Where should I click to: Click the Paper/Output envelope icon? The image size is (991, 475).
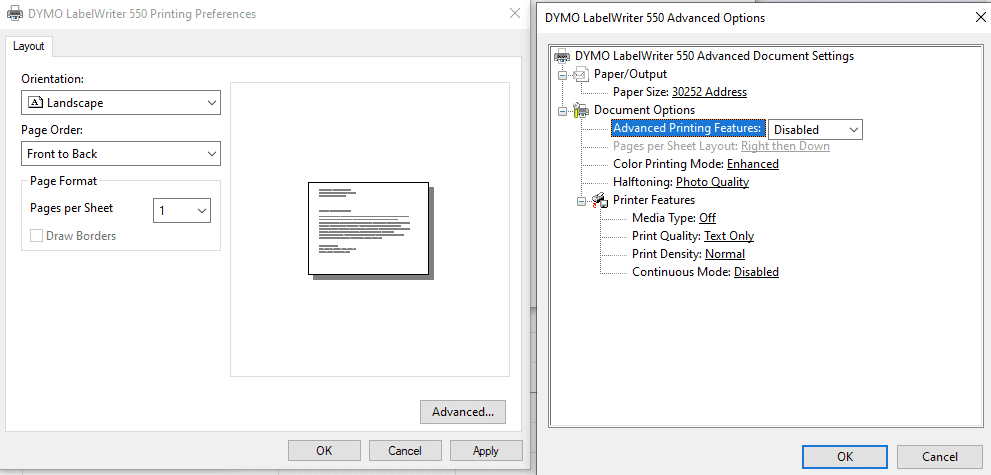(581, 74)
